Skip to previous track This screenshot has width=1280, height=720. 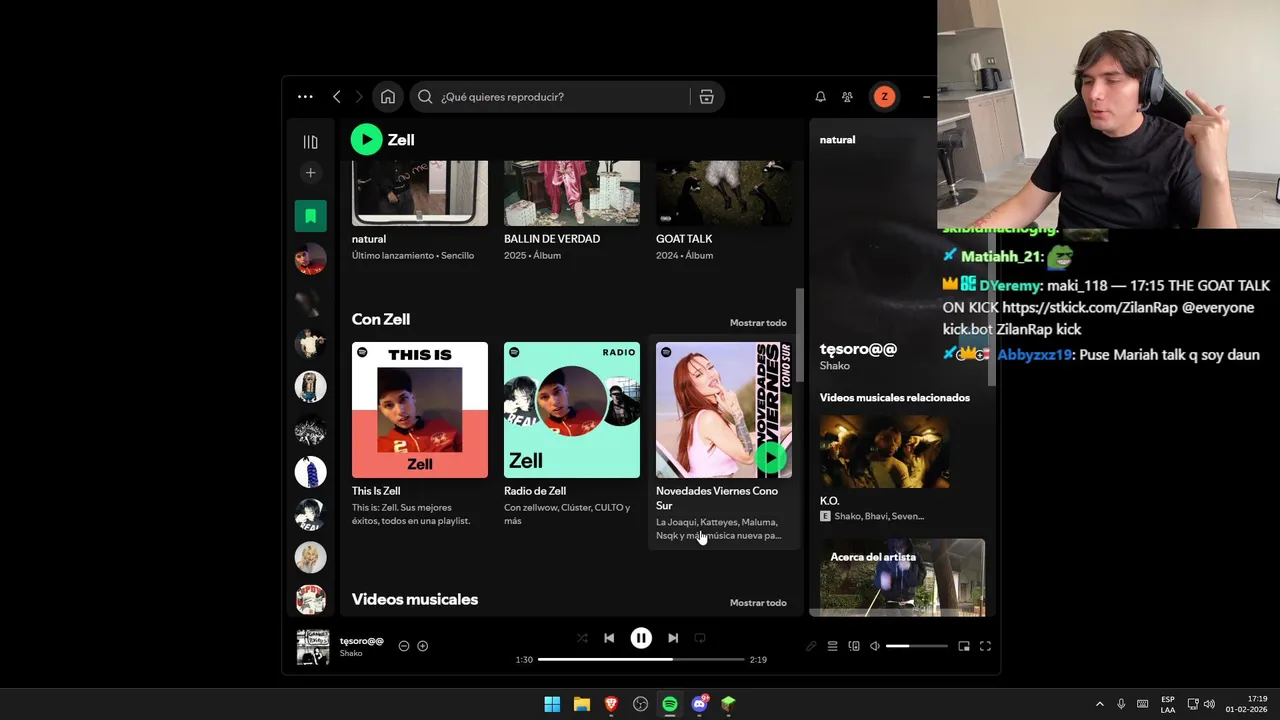coord(609,638)
